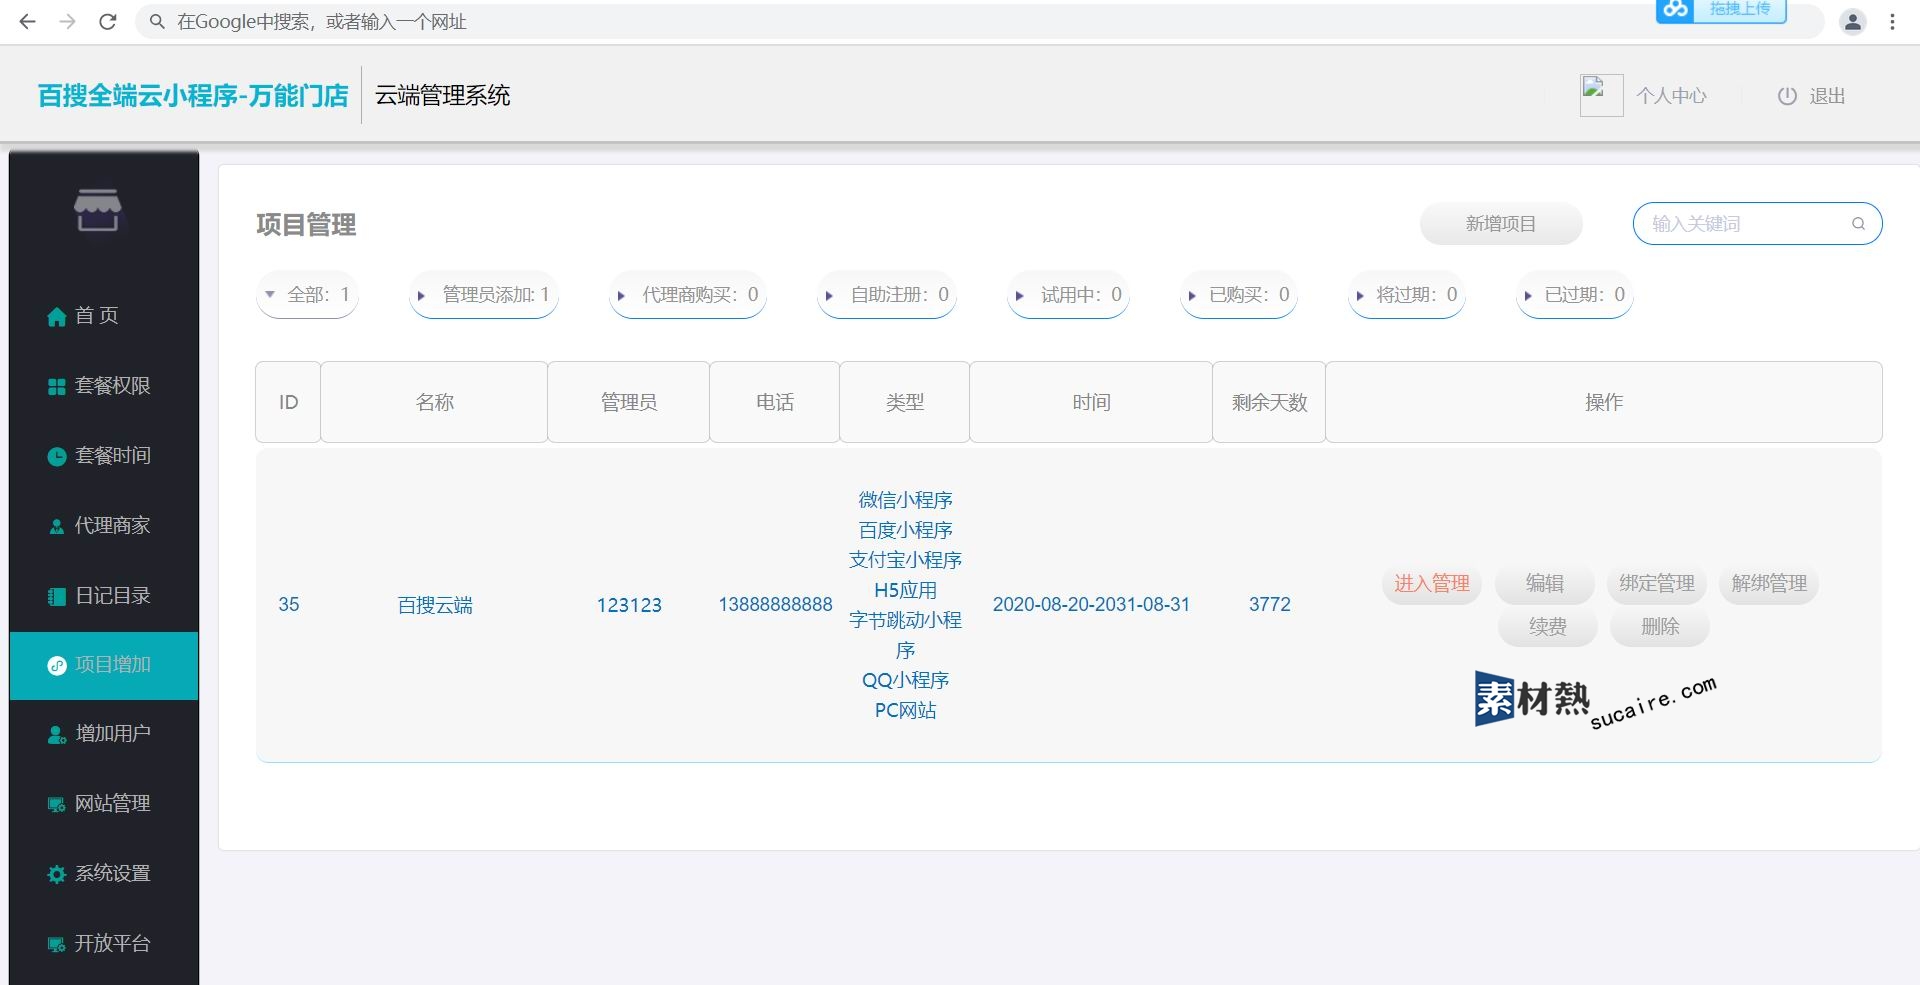The height and width of the screenshot is (985, 1920).
Task: Click the monitor icon beside 网站管理
Action: click(x=57, y=804)
